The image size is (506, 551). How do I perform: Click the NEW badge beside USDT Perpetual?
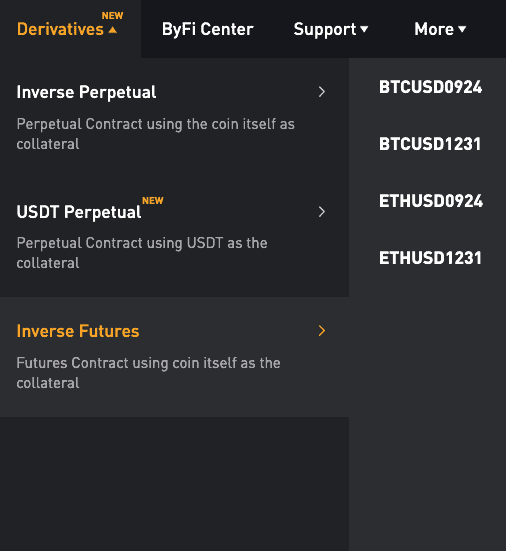153,201
